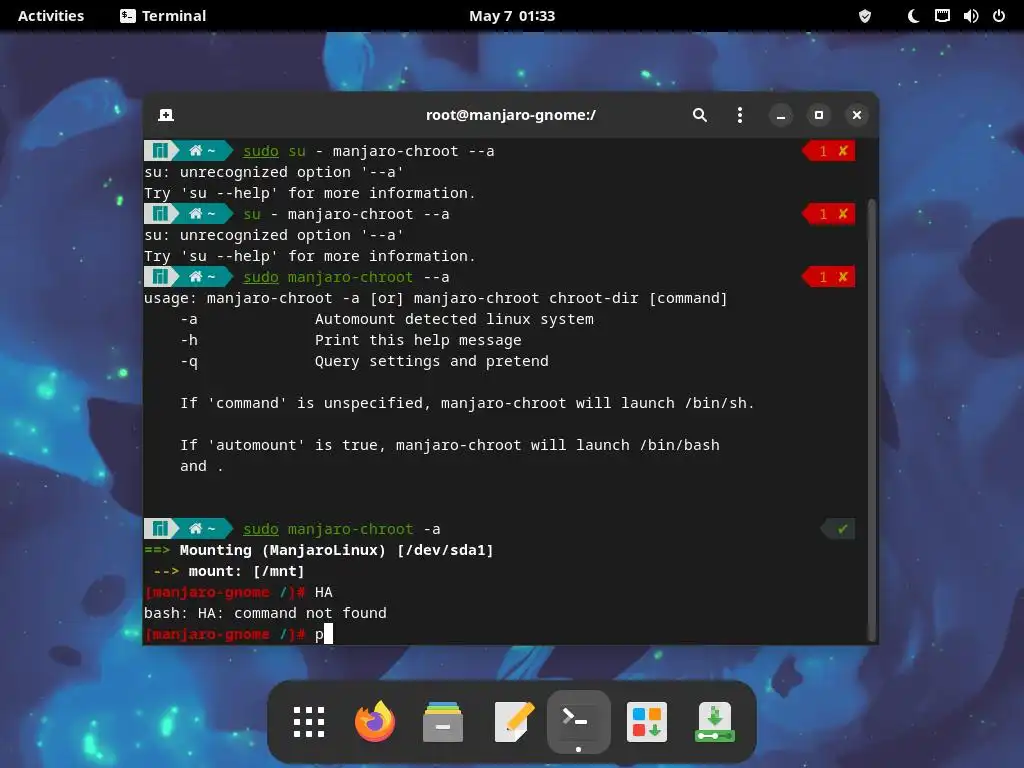
Task: Click the first "su: unrecognized option '--a'" line
Action: pyautogui.click(x=274, y=172)
